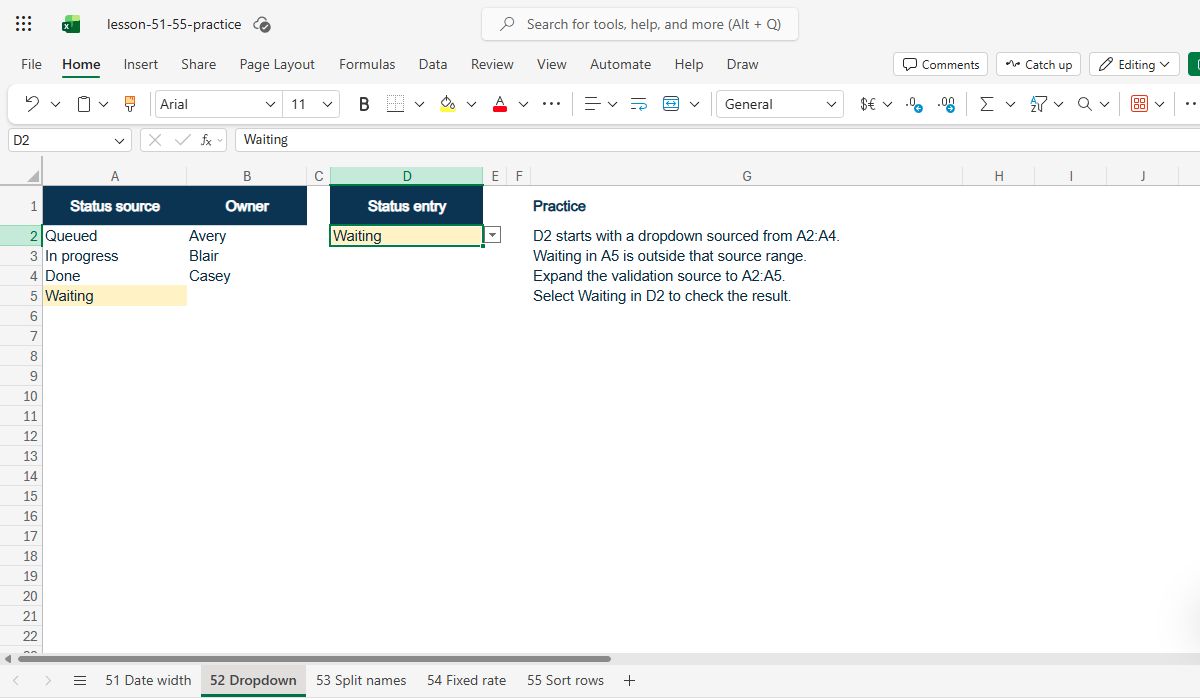
Task: Click the formula bar cancel X icon
Action: [x=155, y=140]
